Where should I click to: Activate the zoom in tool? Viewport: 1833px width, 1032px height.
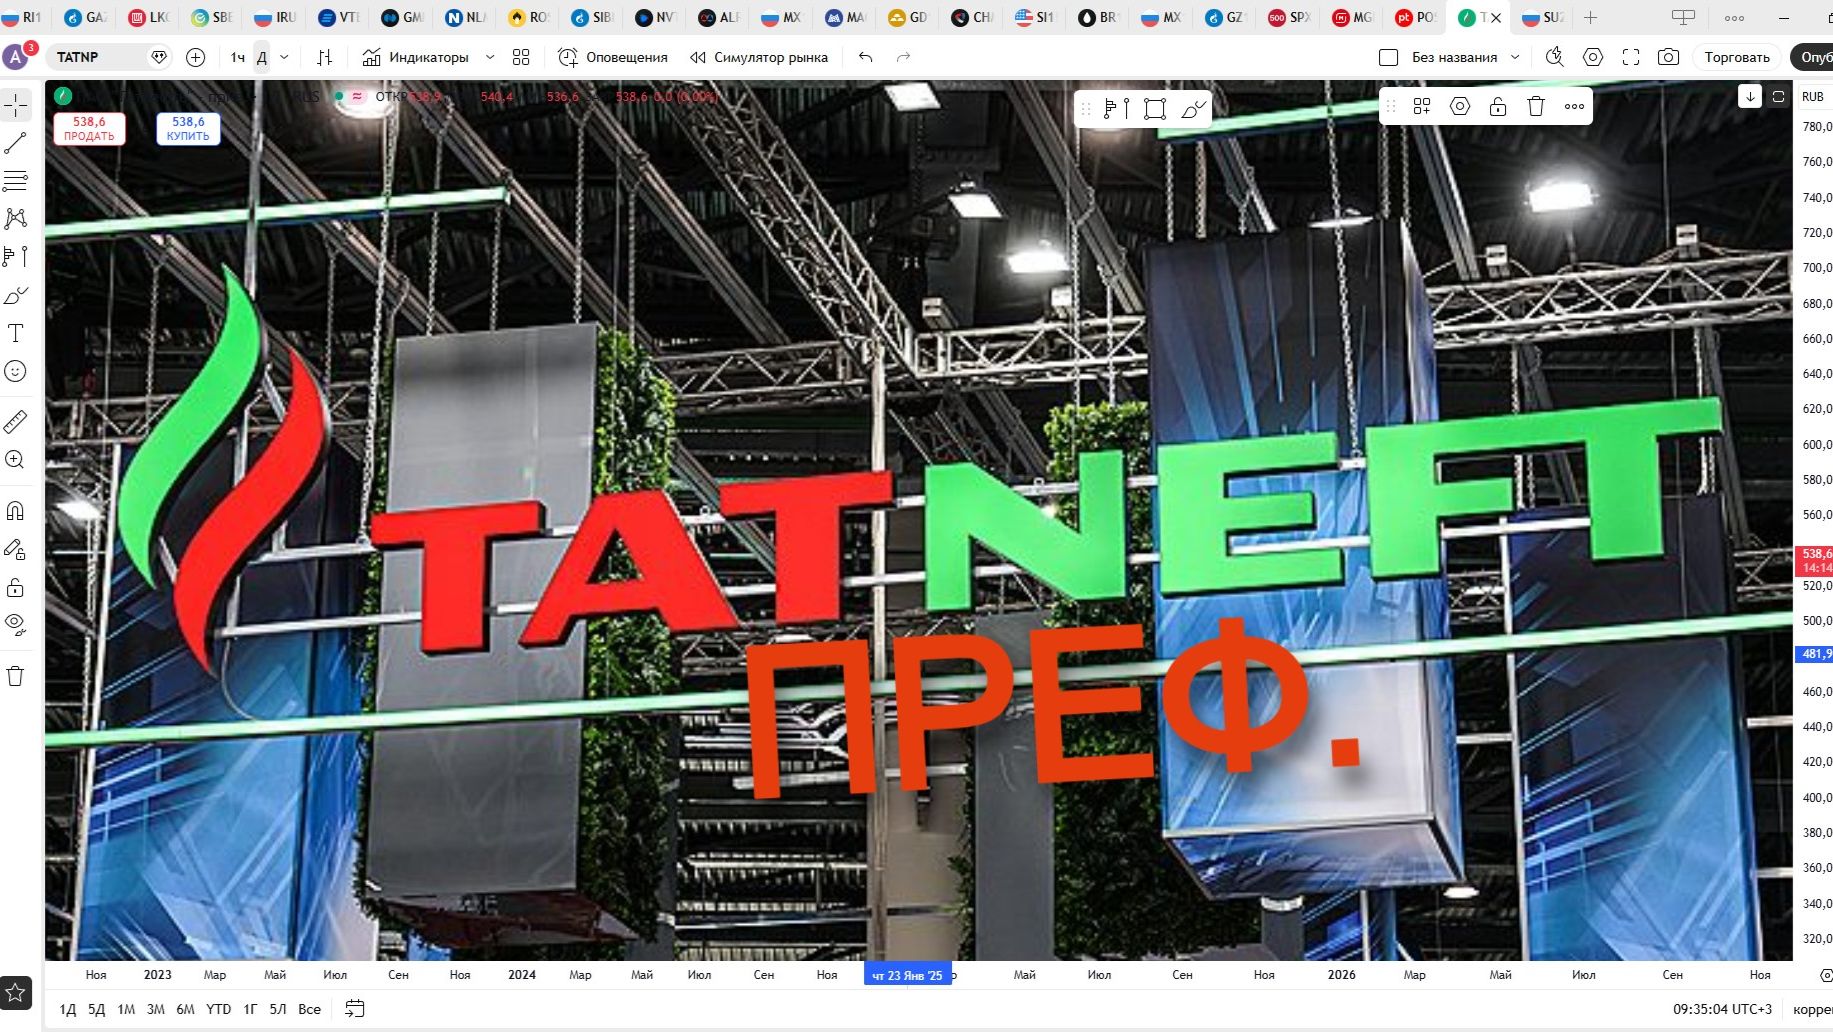pos(16,460)
